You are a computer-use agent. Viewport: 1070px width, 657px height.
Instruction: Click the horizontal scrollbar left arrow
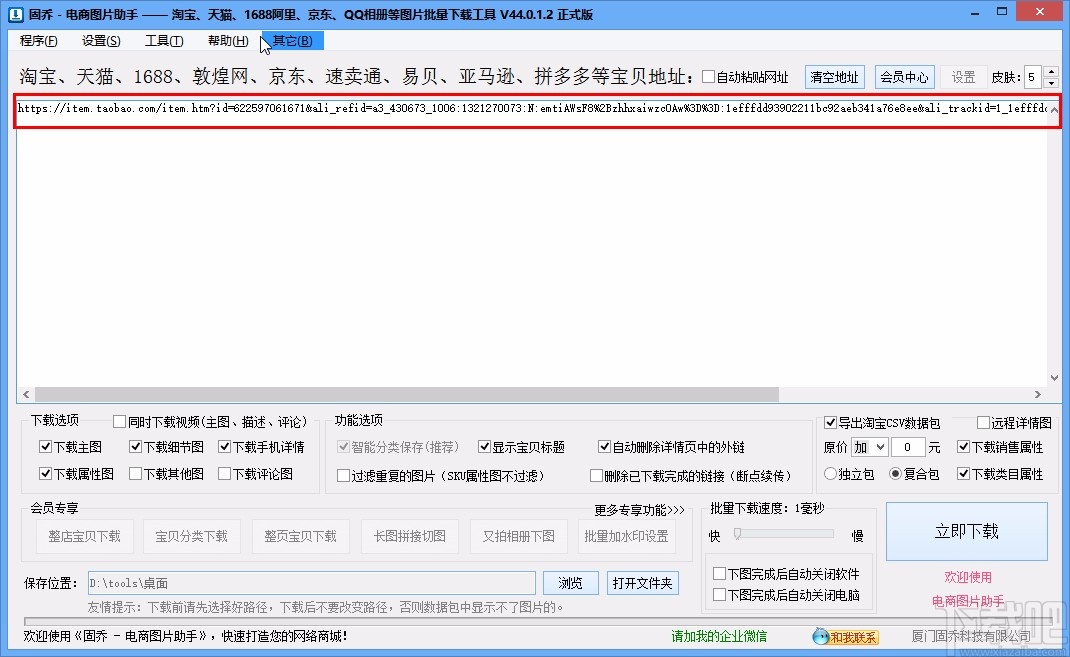(x=26, y=394)
